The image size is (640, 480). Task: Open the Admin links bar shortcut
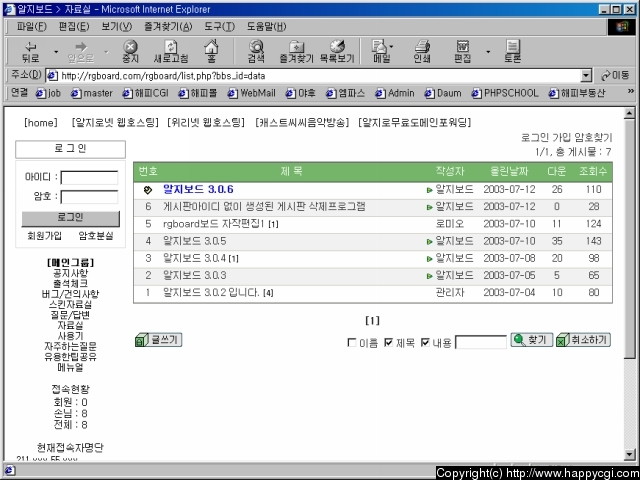click(x=395, y=93)
